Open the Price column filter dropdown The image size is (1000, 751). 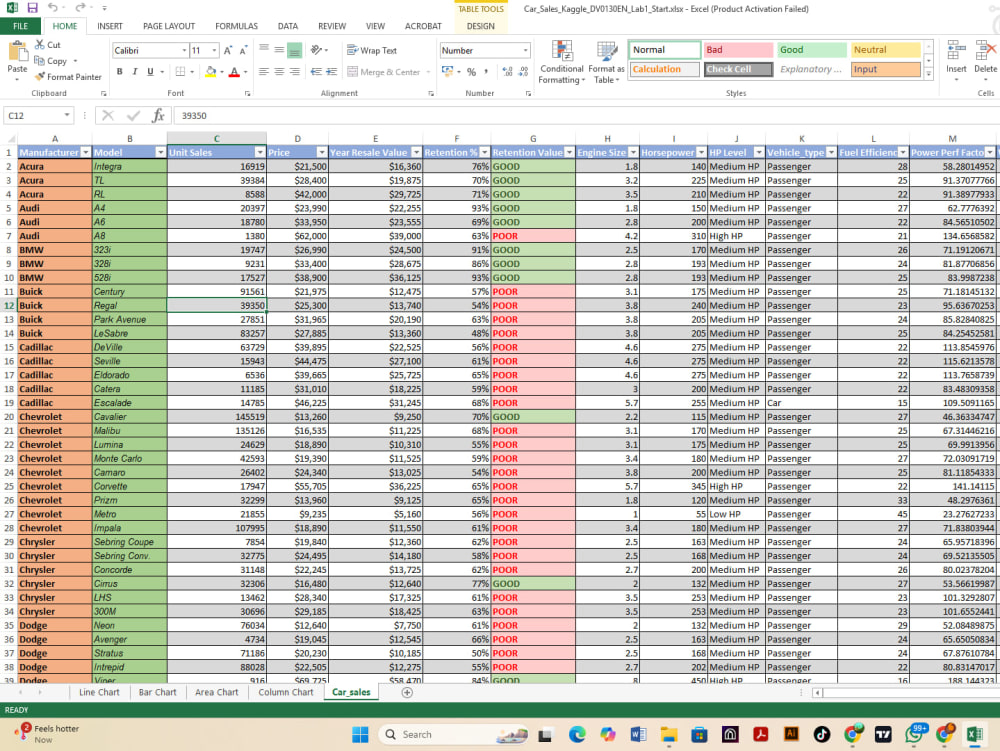click(321, 152)
